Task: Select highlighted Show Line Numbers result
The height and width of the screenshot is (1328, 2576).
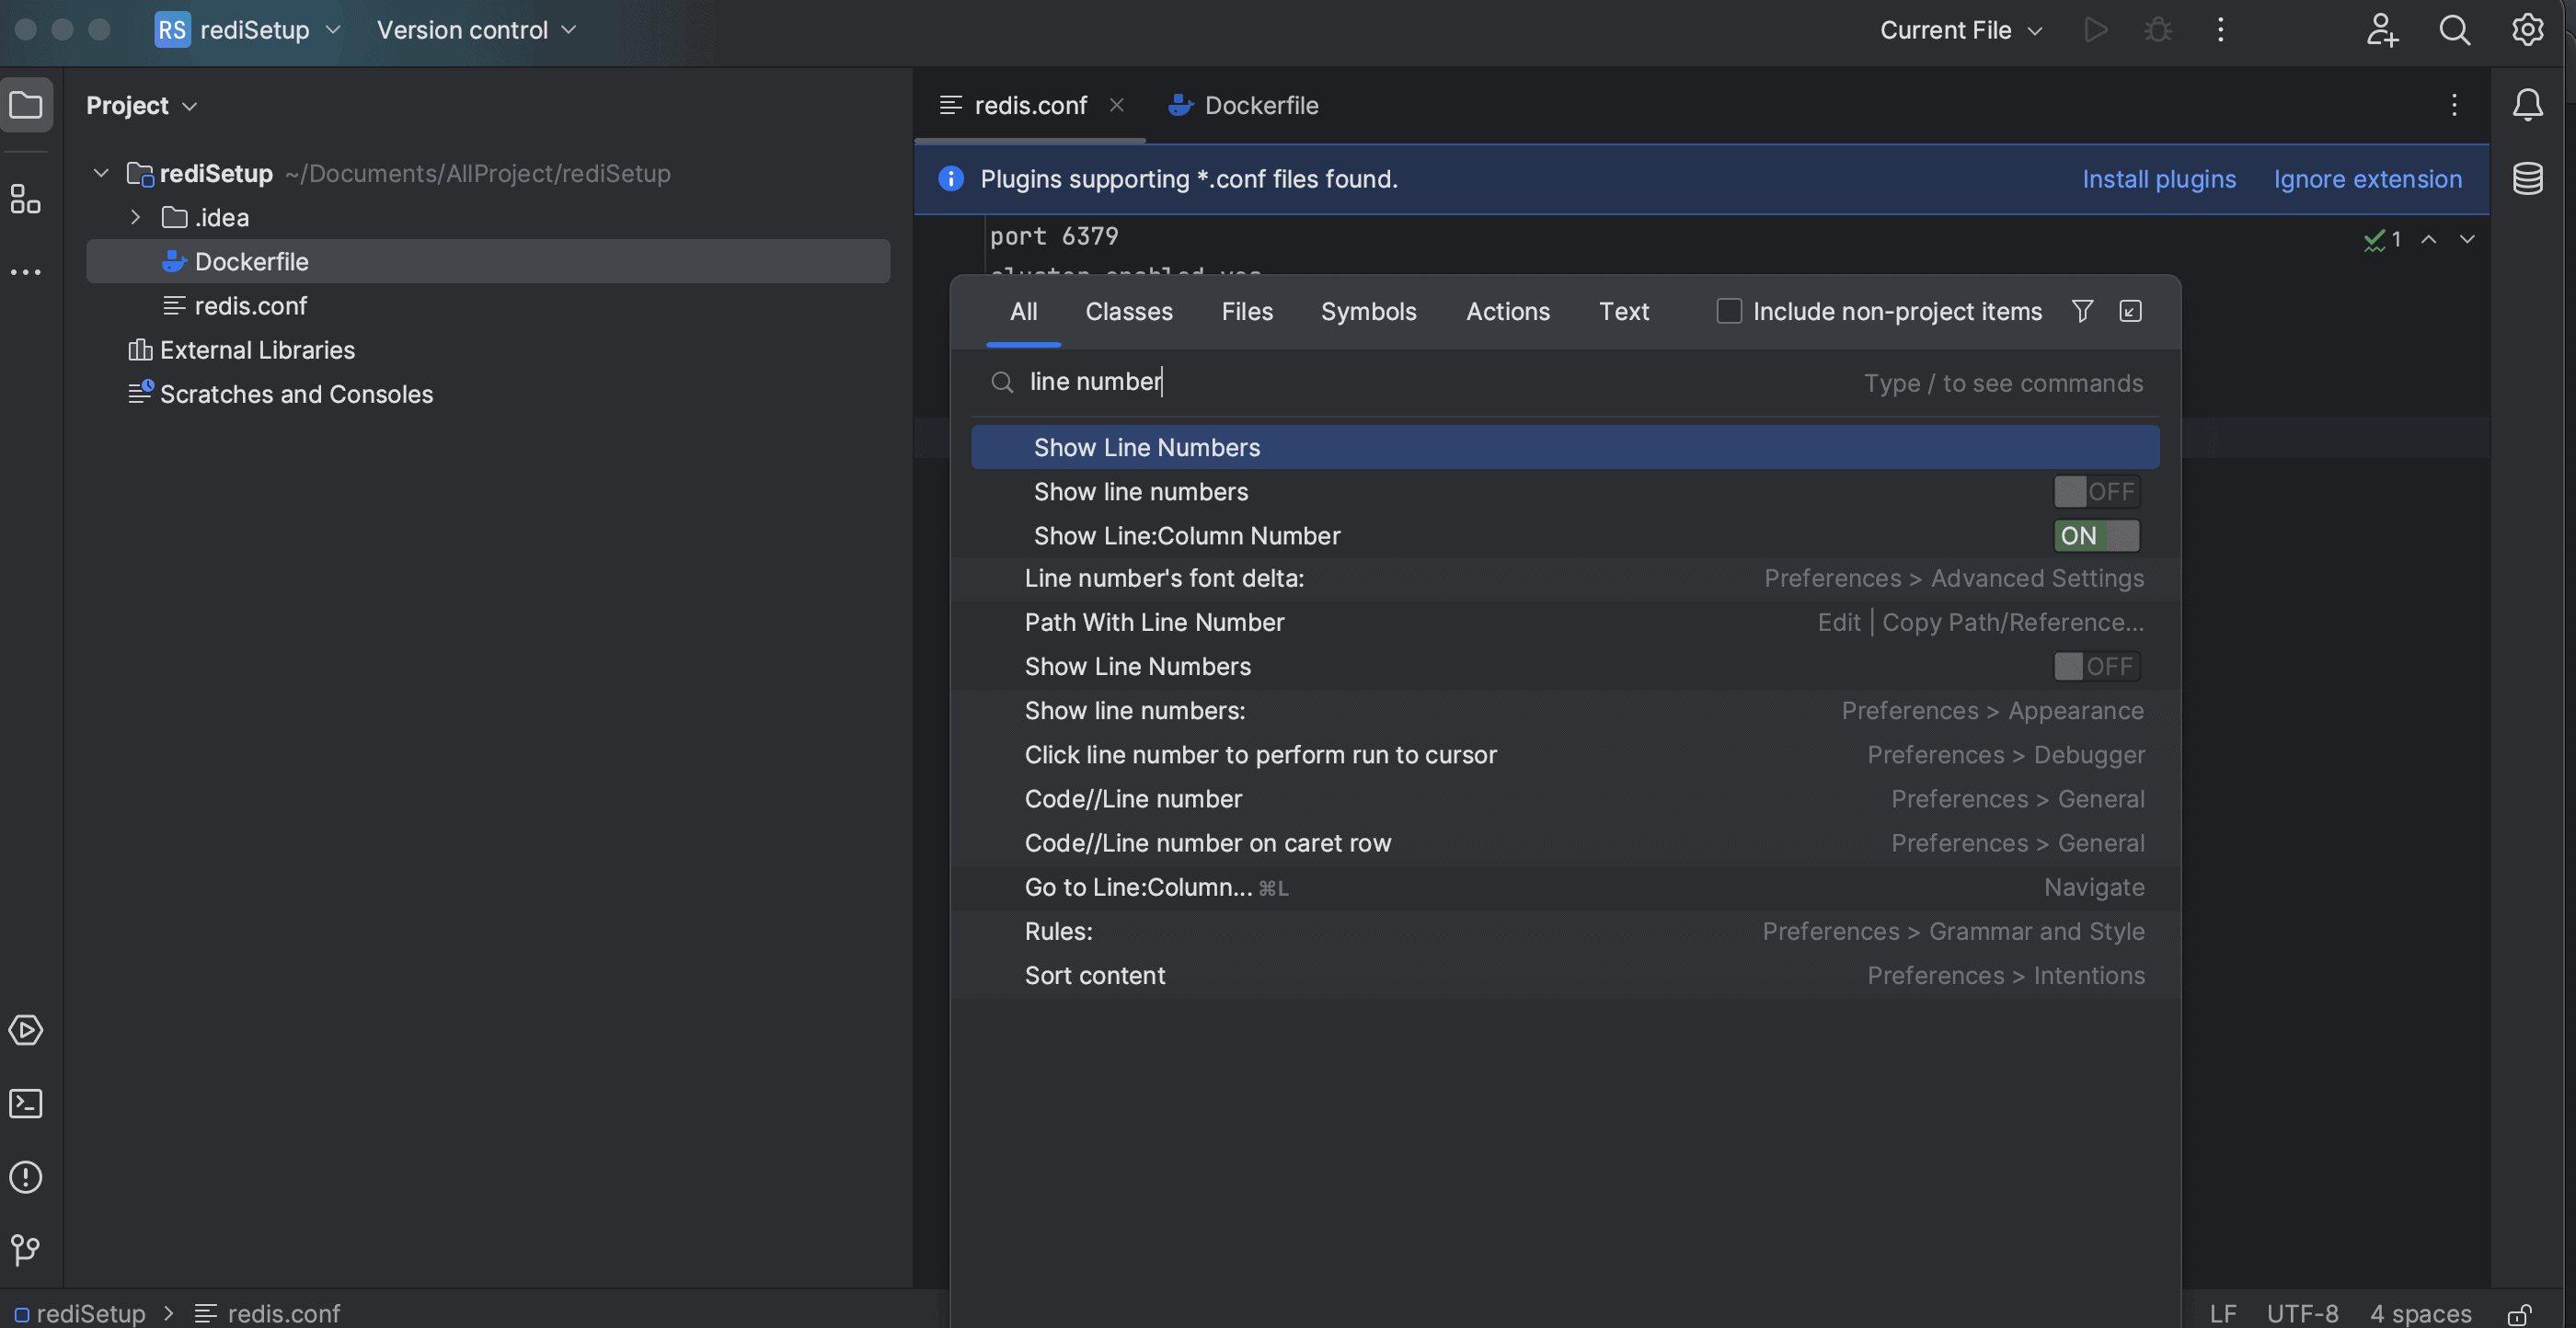Action: 1565,447
